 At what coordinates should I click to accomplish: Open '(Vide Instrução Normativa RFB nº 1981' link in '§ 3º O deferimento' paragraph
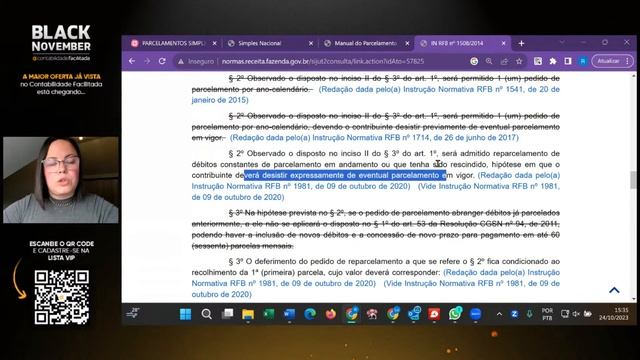click(x=453, y=284)
